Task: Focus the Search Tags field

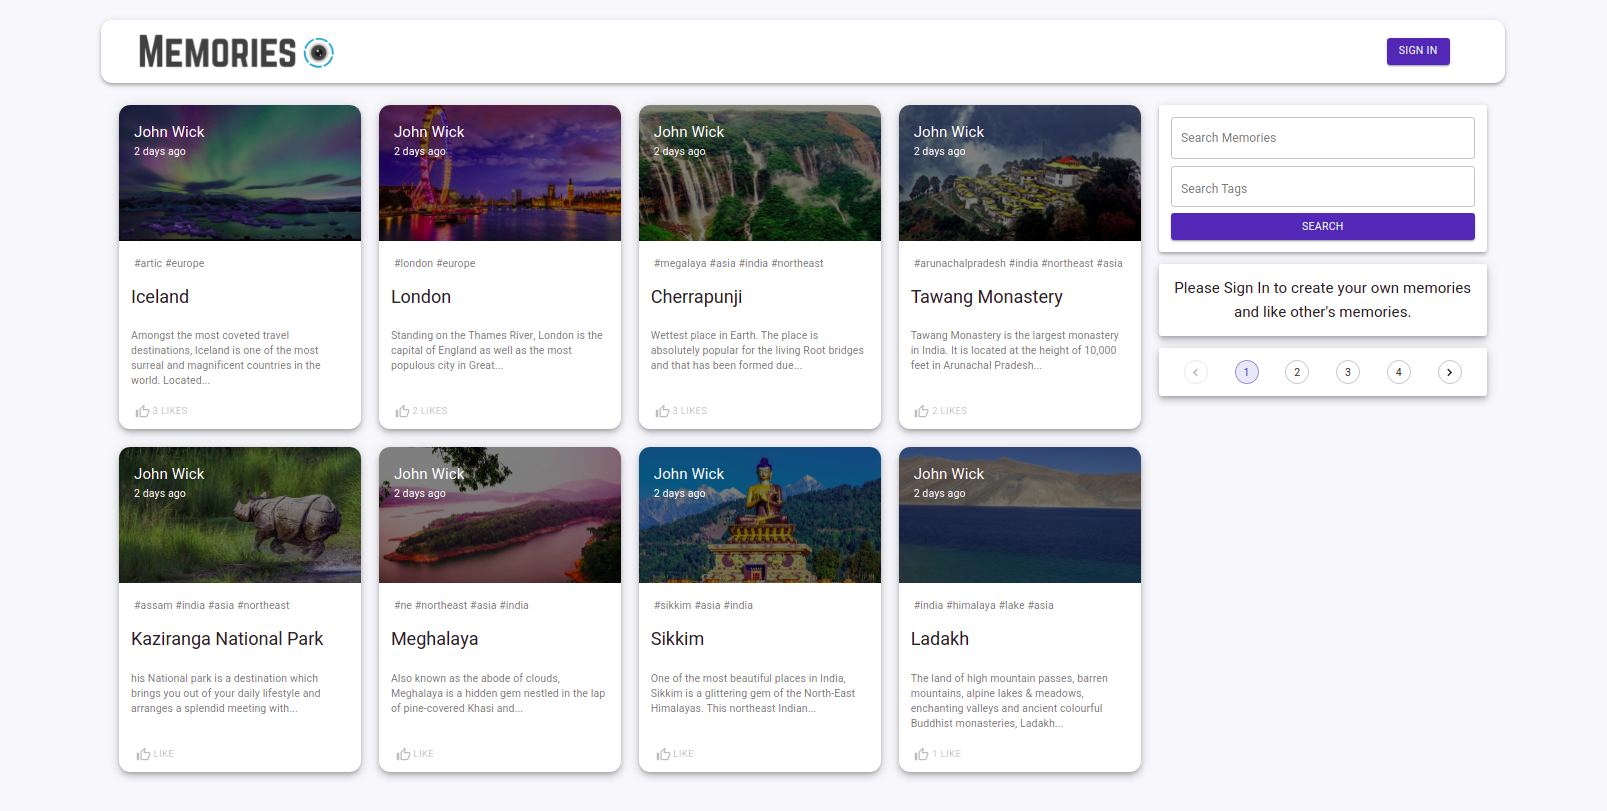Action: [1323, 187]
